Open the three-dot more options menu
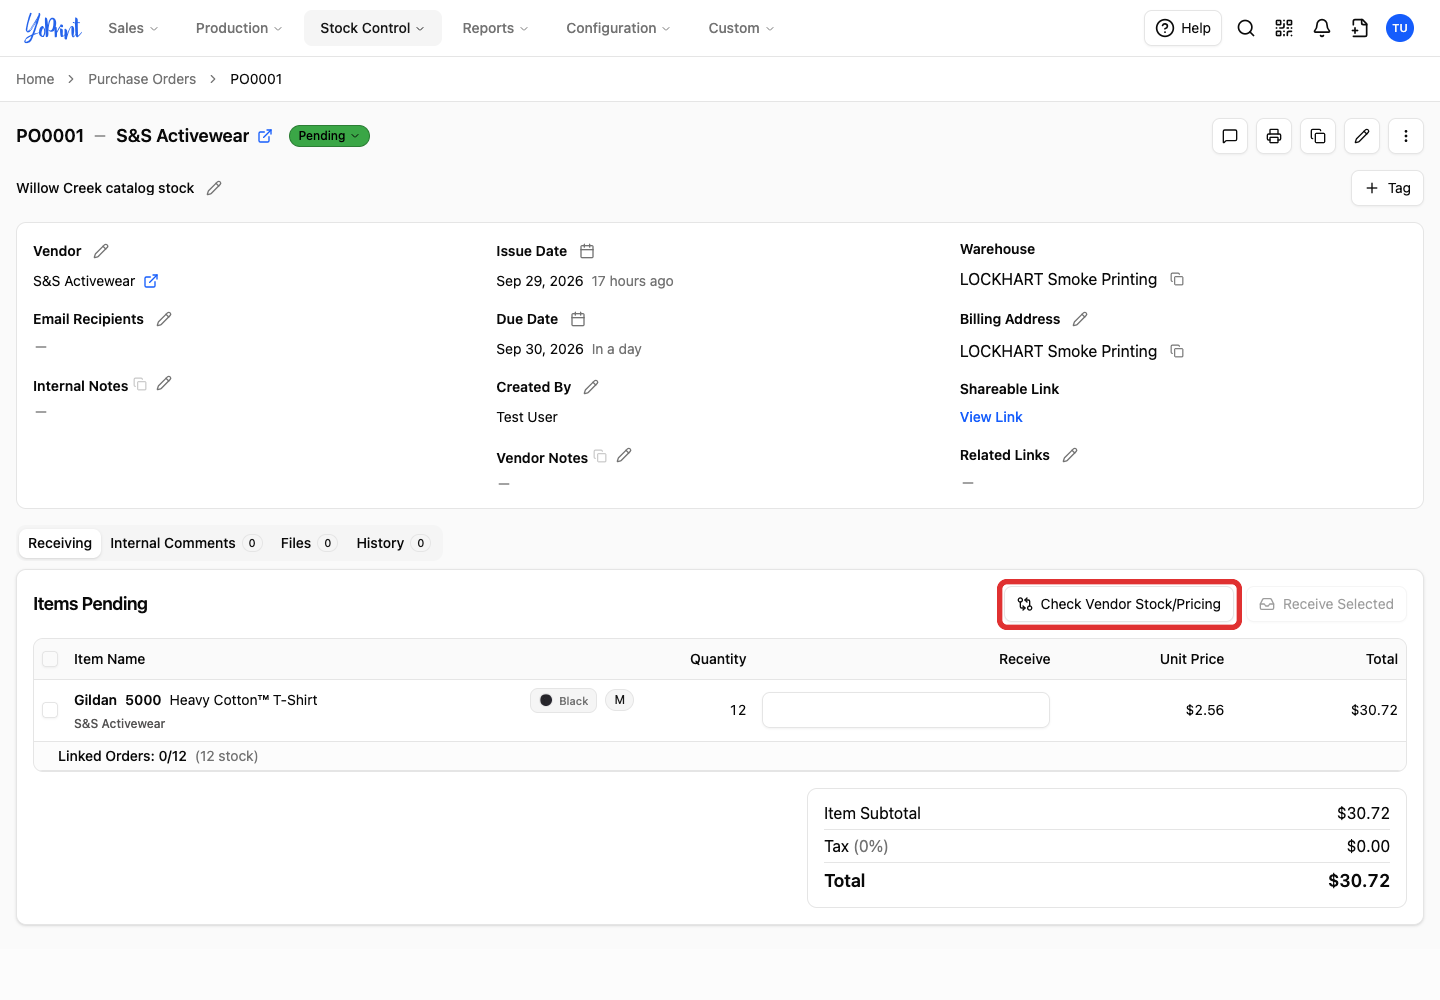This screenshot has height=1000, width=1440. coord(1406,136)
